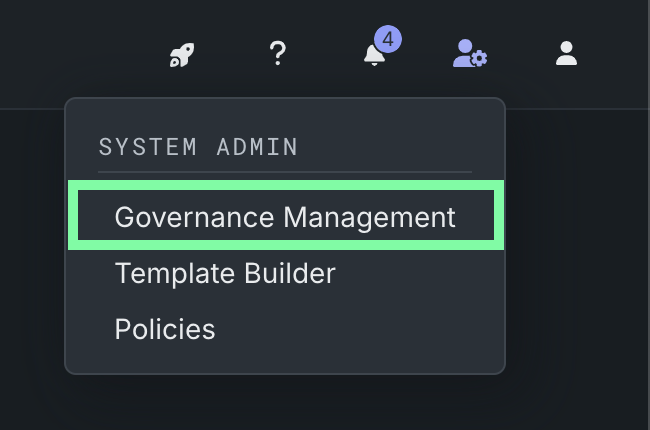Navigate to Template Builder
Viewport: 650px width, 430px height.
[x=225, y=273]
